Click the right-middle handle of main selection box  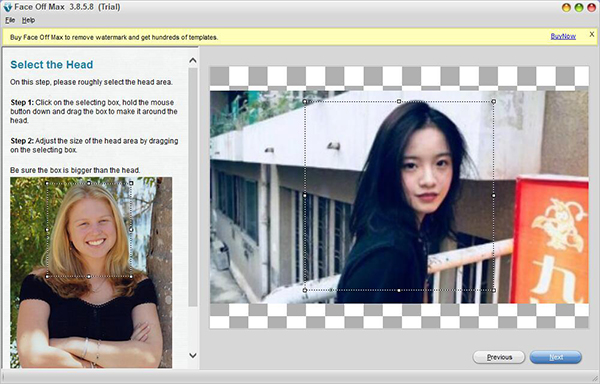(x=494, y=195)
